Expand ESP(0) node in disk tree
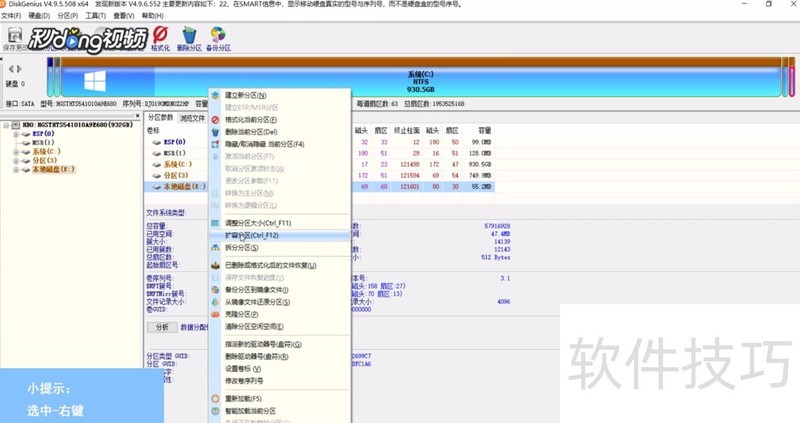Screen dimensions: 800x423 pos(16,134)
